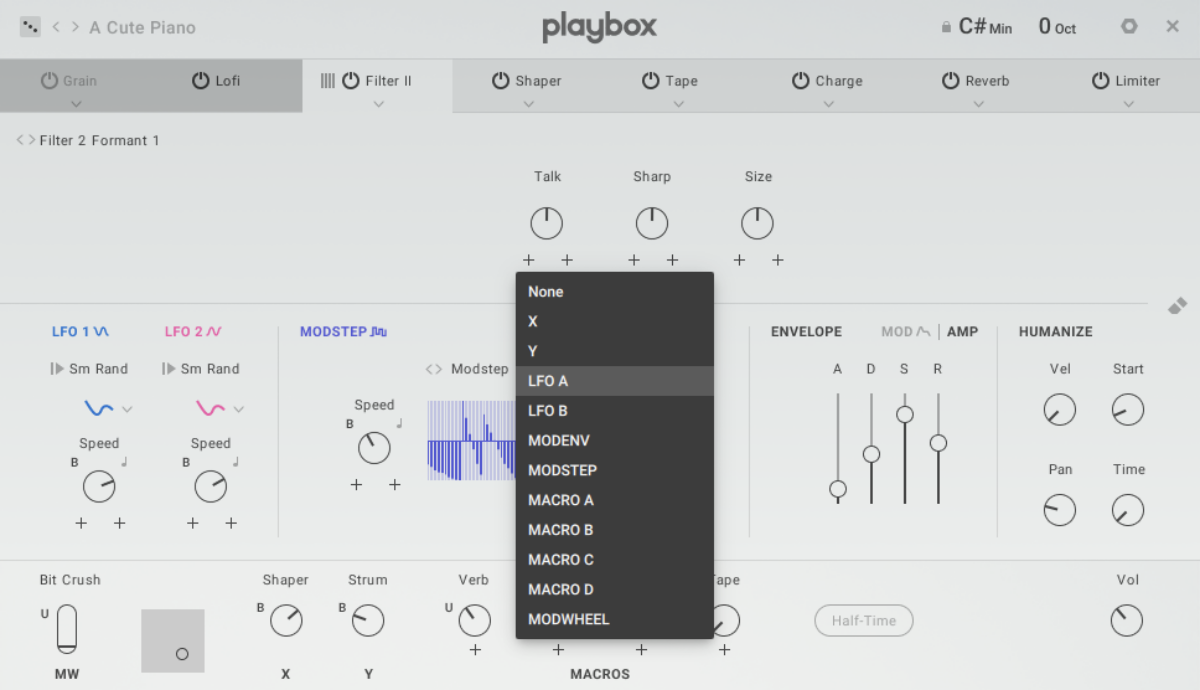Switch envelope to AMP
Viewport: 1200px width, 690px height.
(x=963, y=331)
